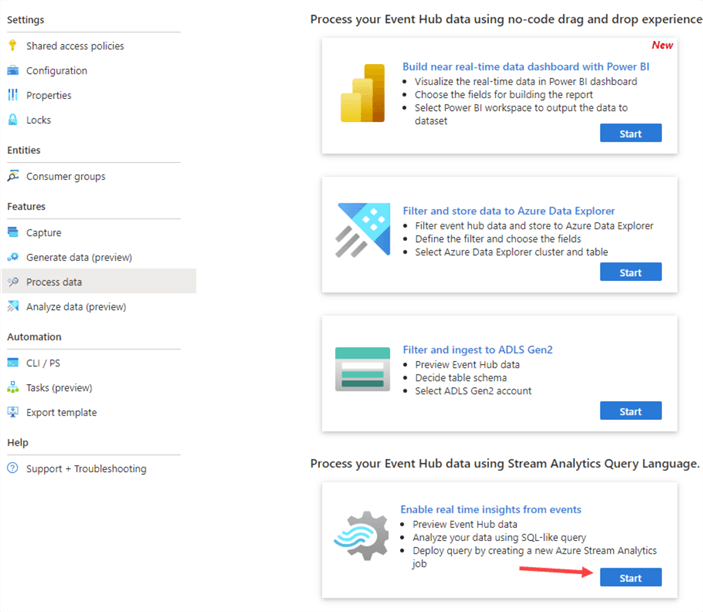Click the Analyze data (preview) icon

coord(13,307)
